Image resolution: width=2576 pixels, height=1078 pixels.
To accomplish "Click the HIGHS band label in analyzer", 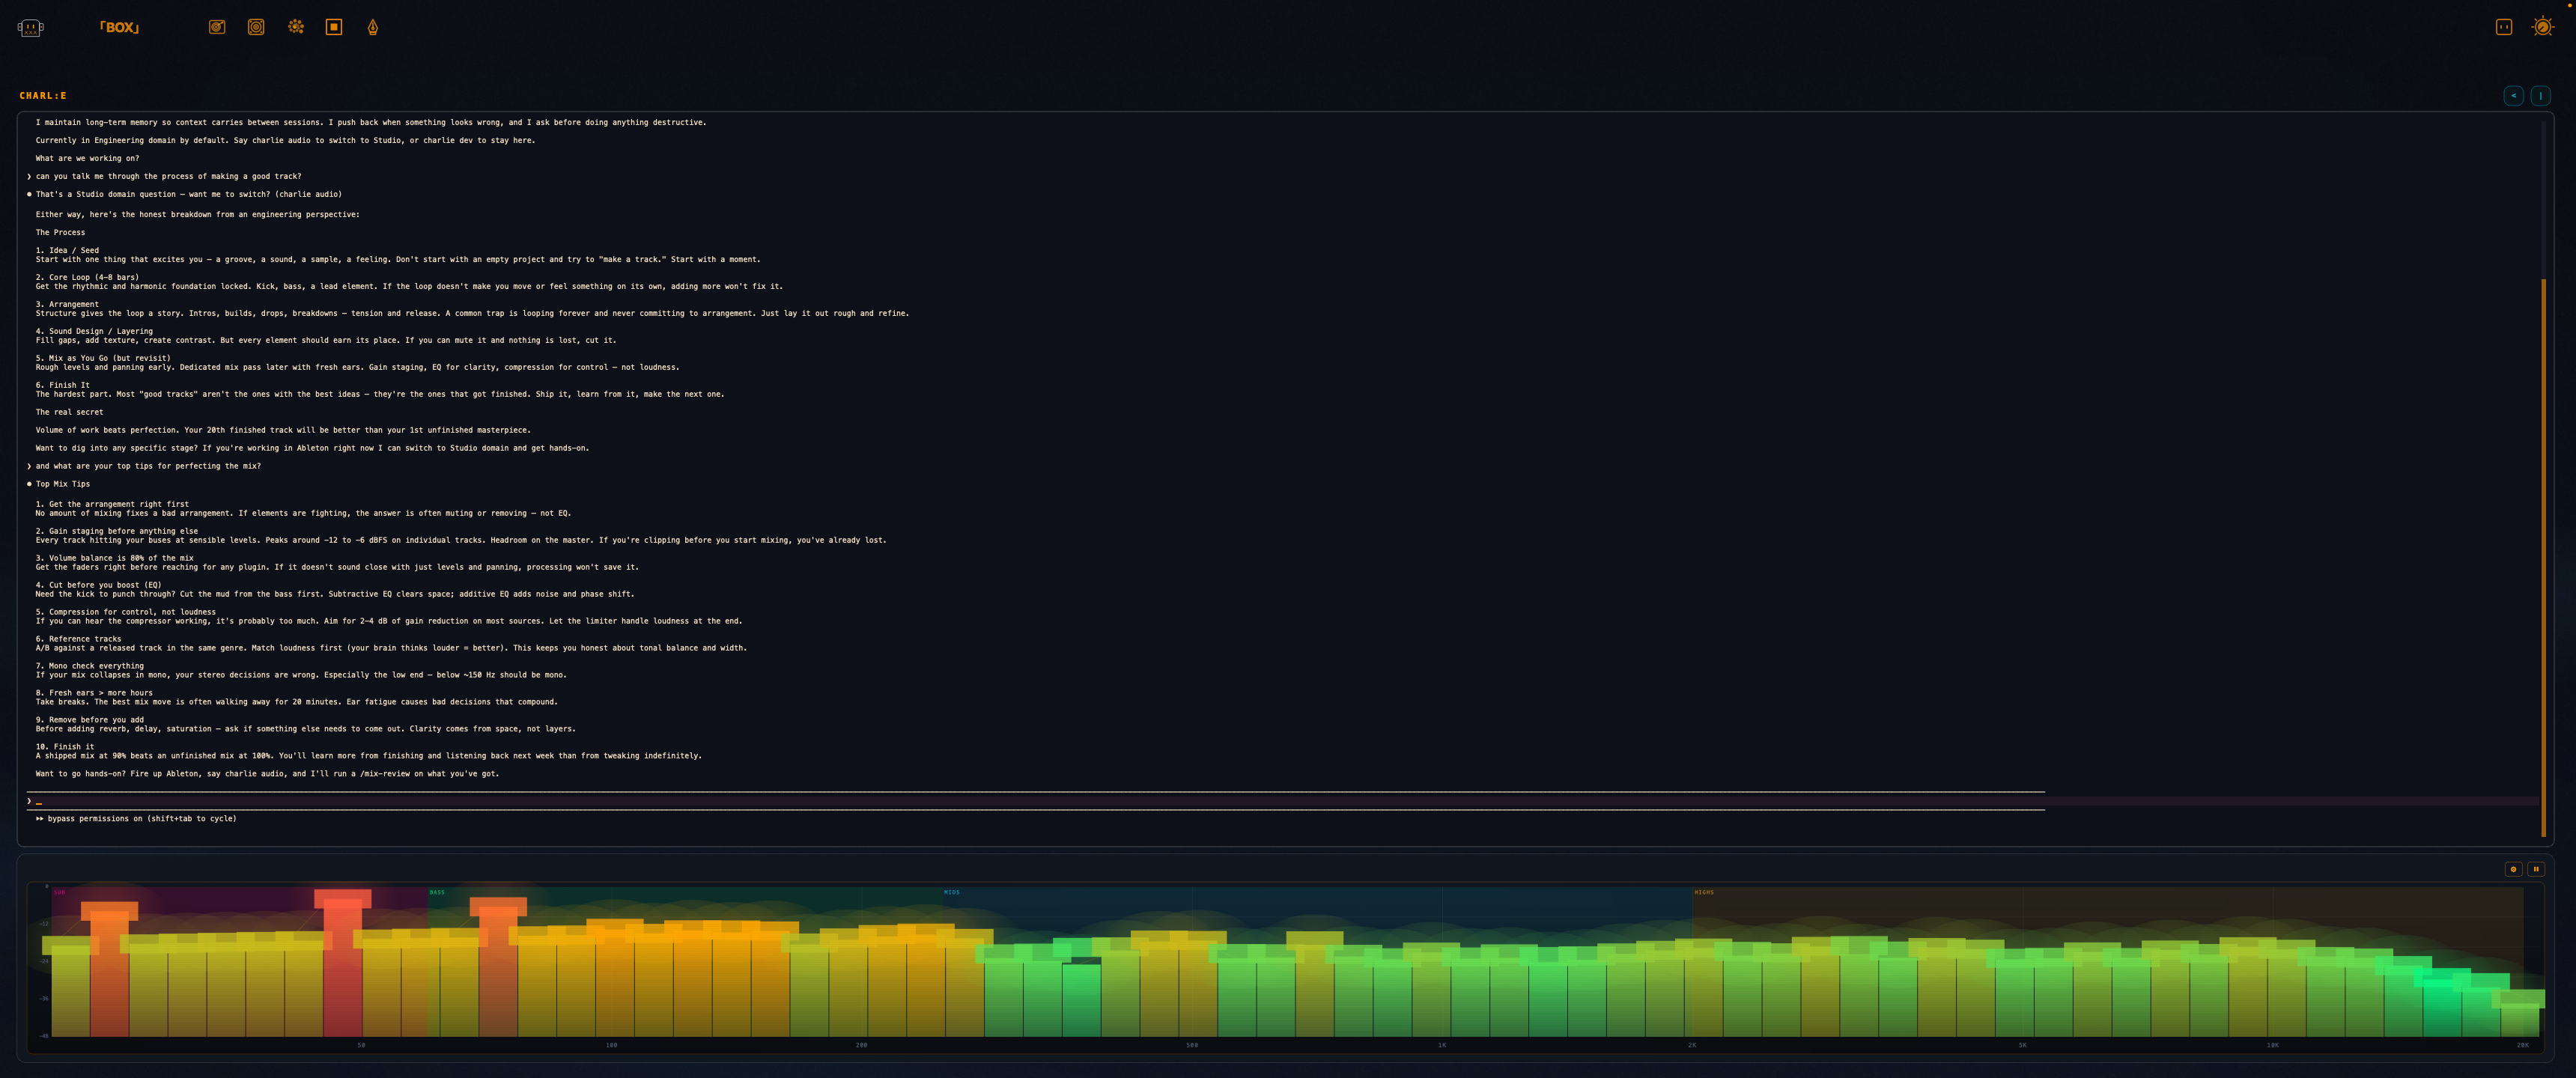I will pyautogui.click(x=1704, y=892).
